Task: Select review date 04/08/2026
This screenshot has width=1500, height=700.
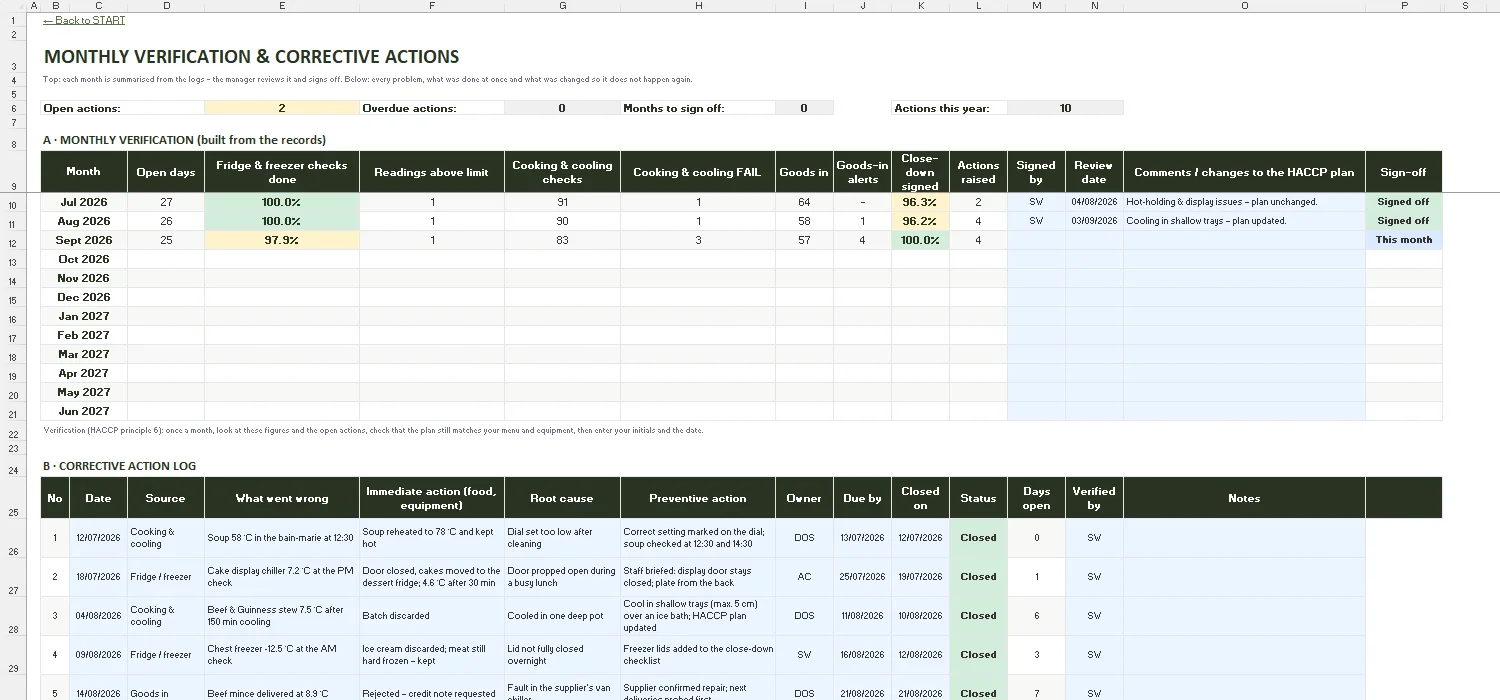Action: point(1094,202)
